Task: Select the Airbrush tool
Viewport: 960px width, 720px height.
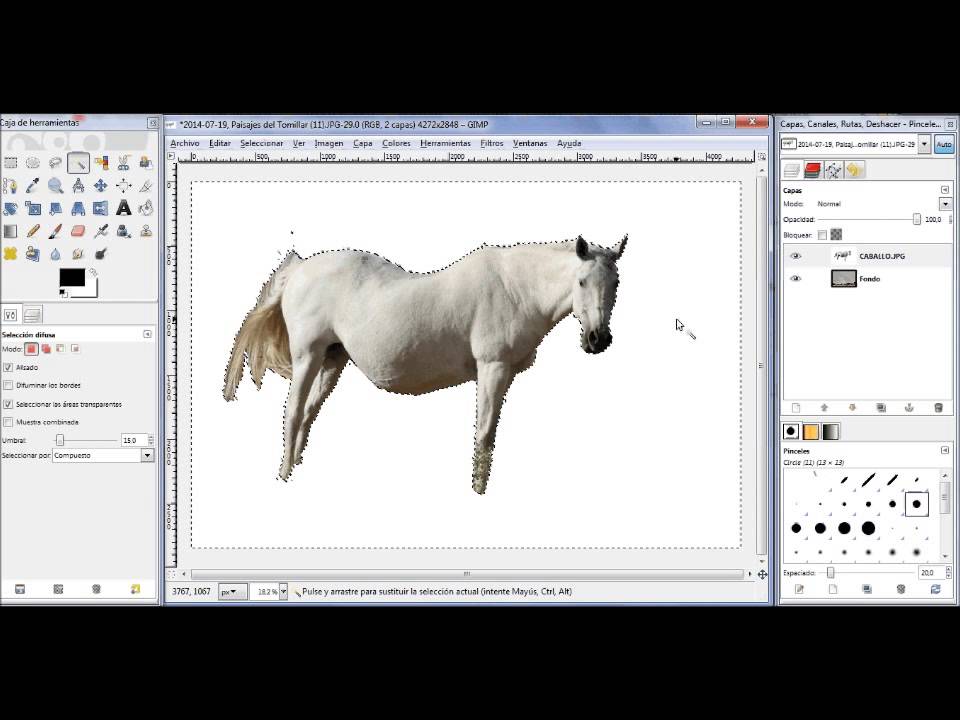Action: [101, 231]
